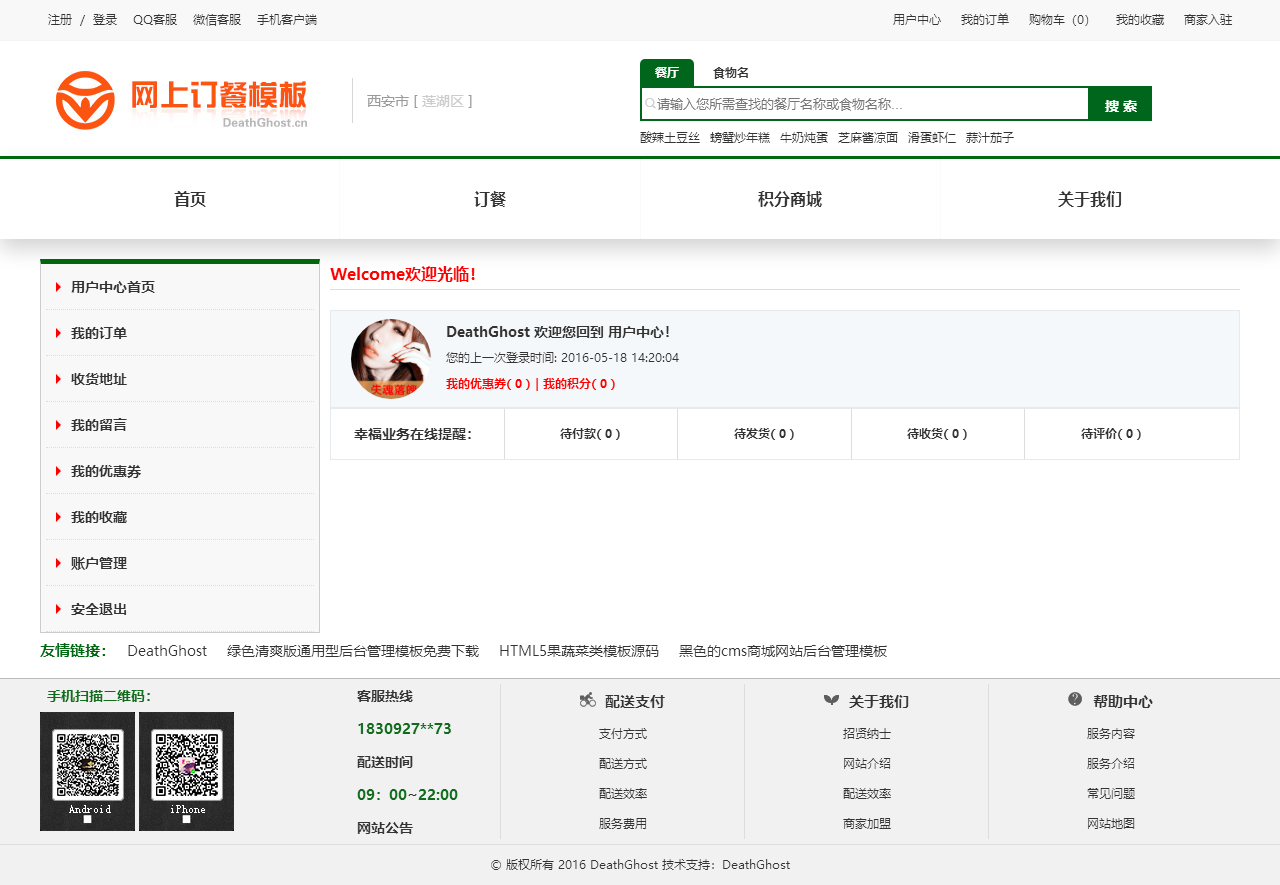Image resolution: width=1280 pixels, height=885 pixels.
Task: Click the leaf icon beside 关于我们
Action: pyautogui.click(x=831, y=700)
